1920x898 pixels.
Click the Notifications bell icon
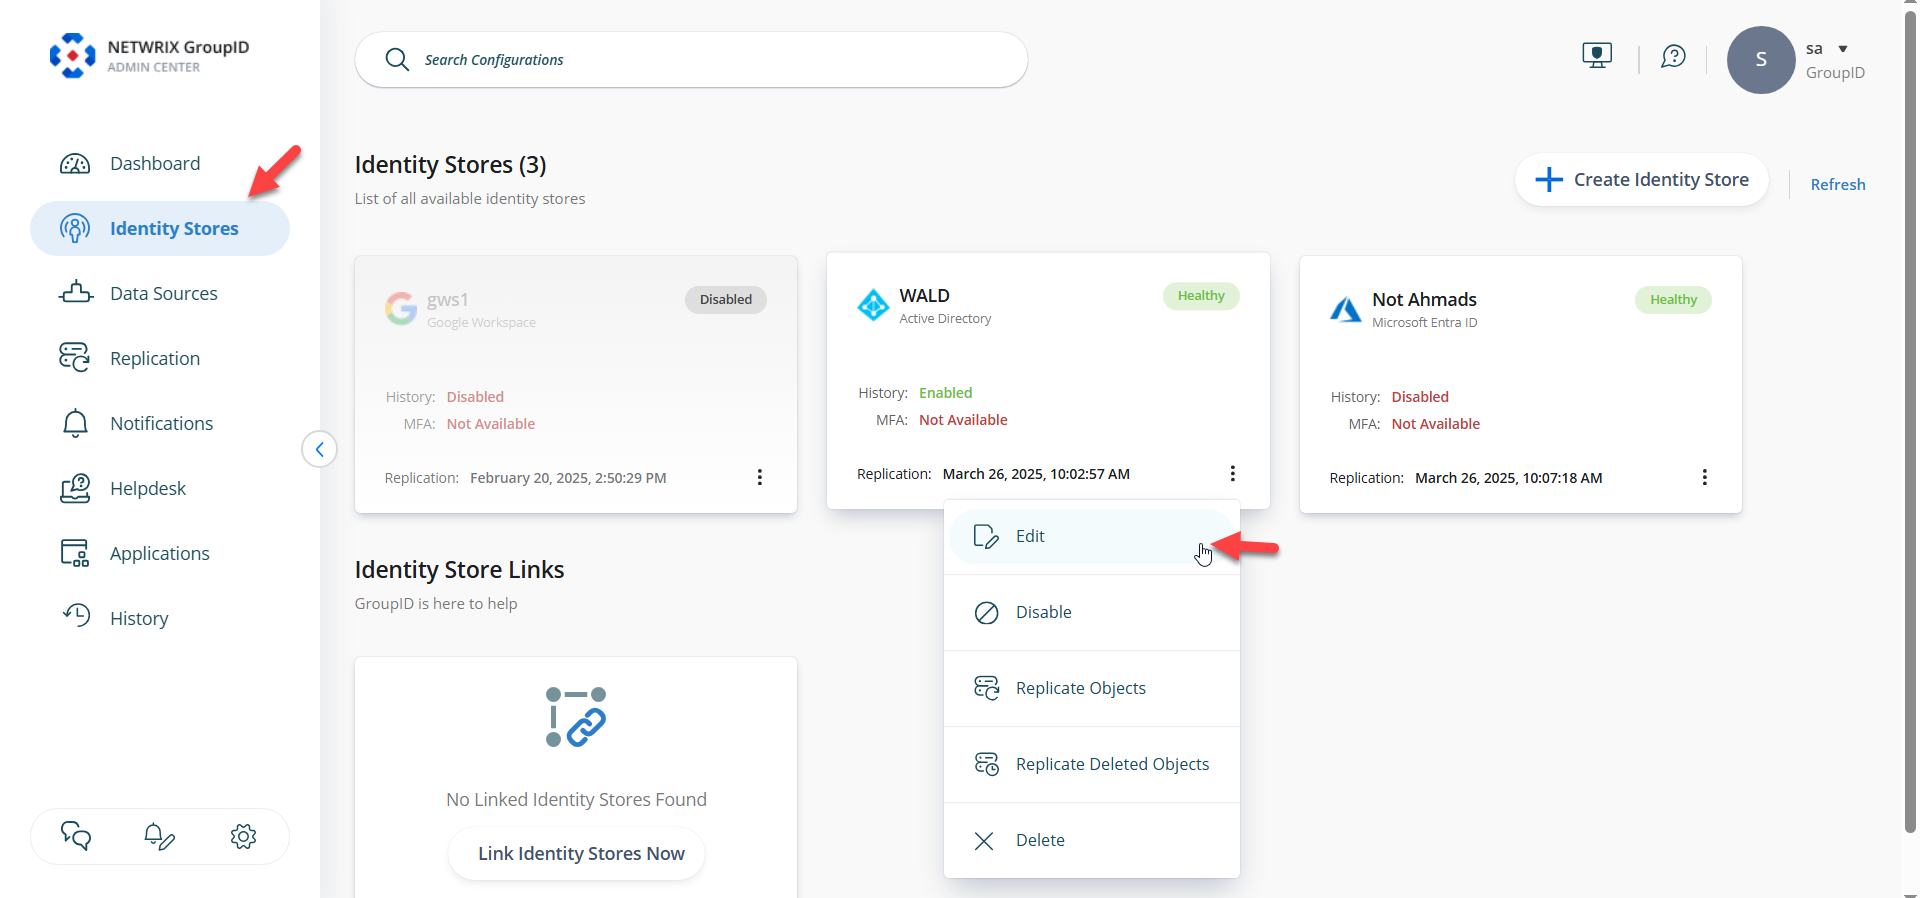point(75,424)
